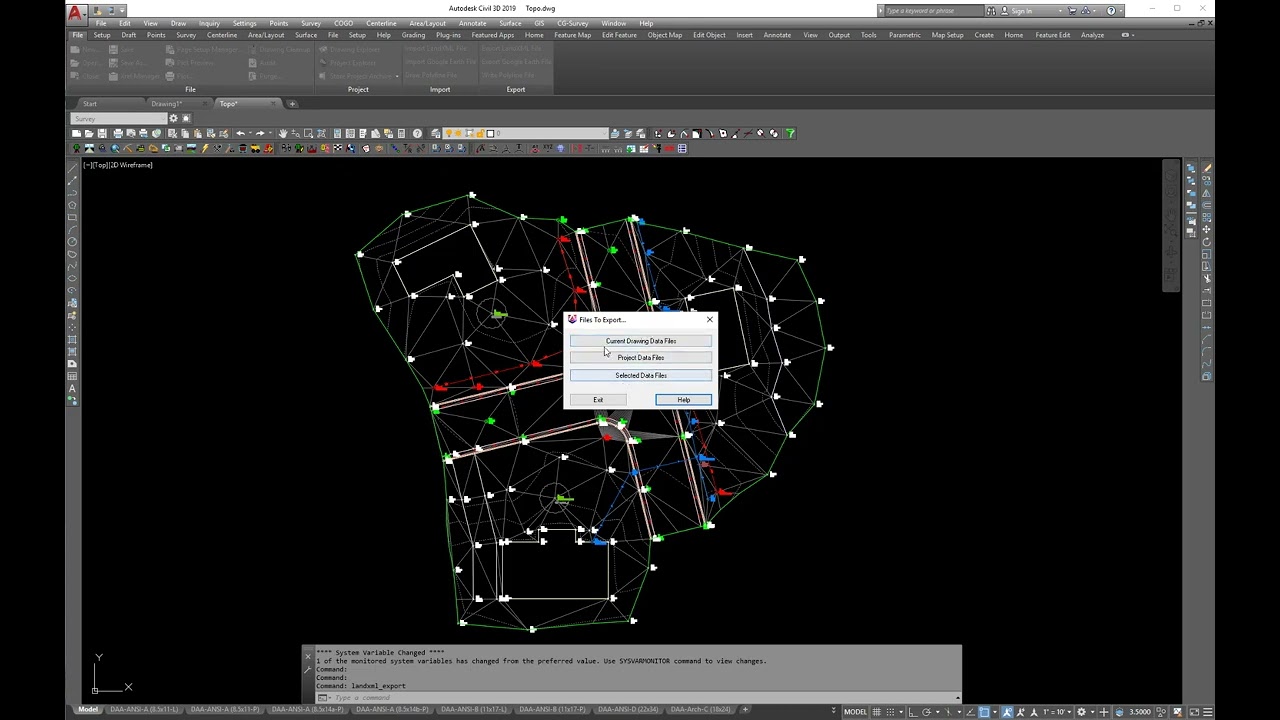Viewport: 1280px width, 720px height.
Task: Click the Redo arrow toolbar icon
Action: pyautogui.click(x=260, y=134)
